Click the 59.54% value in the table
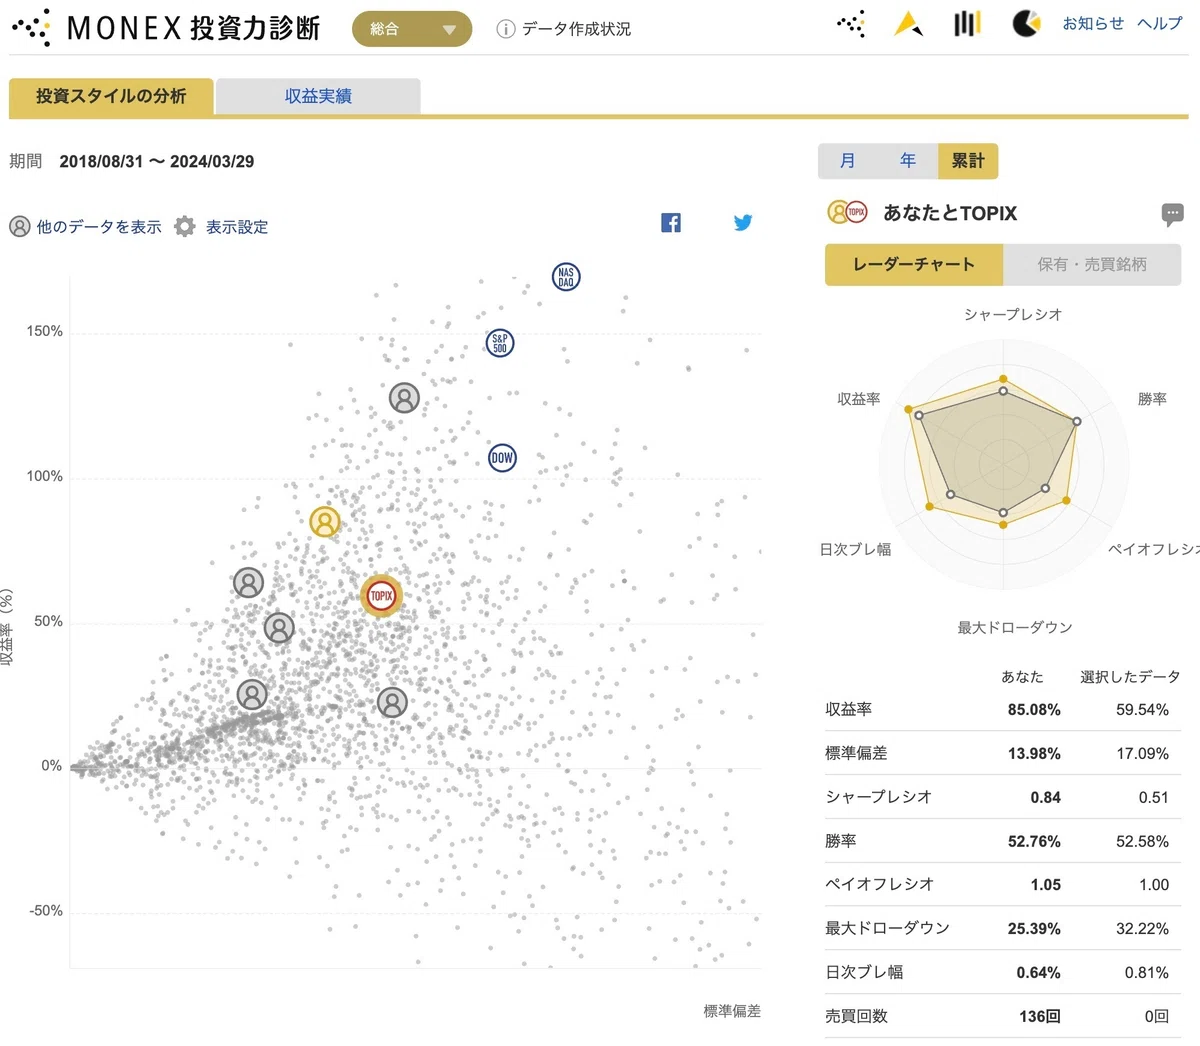The width and height of the screenshot is (1200, 1046). coord(1142,710)
